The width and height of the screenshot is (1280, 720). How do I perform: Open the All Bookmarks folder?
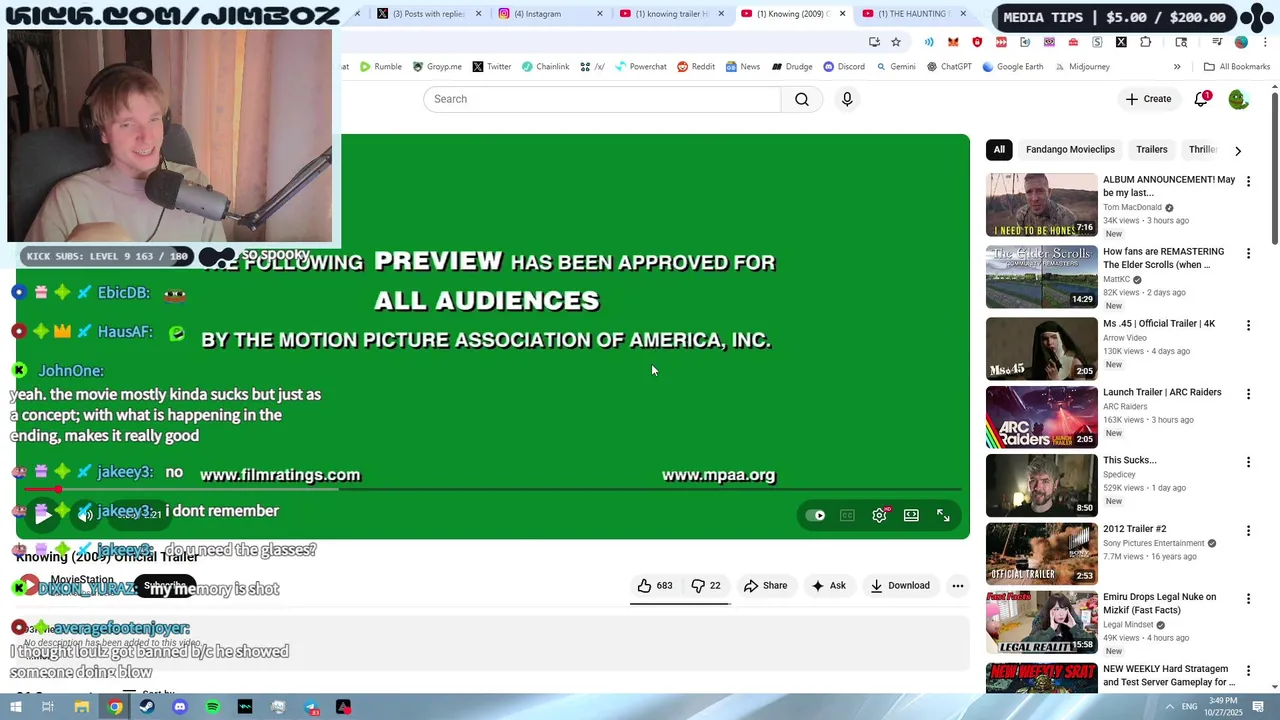pos(1237,67)
